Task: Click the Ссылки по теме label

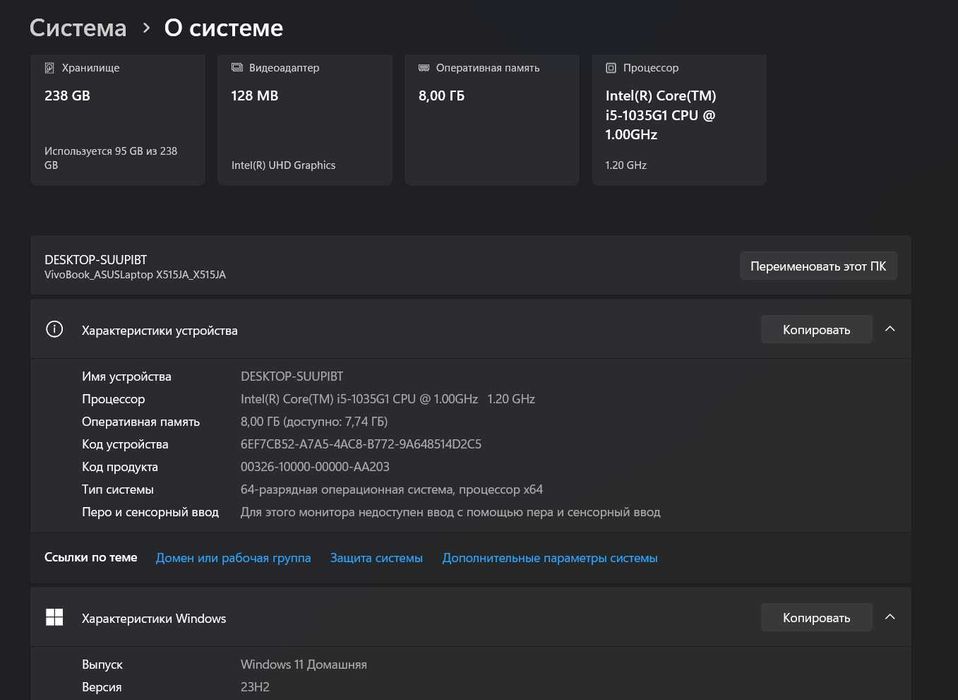Action: pyautogui.click(x=90, y=557)
